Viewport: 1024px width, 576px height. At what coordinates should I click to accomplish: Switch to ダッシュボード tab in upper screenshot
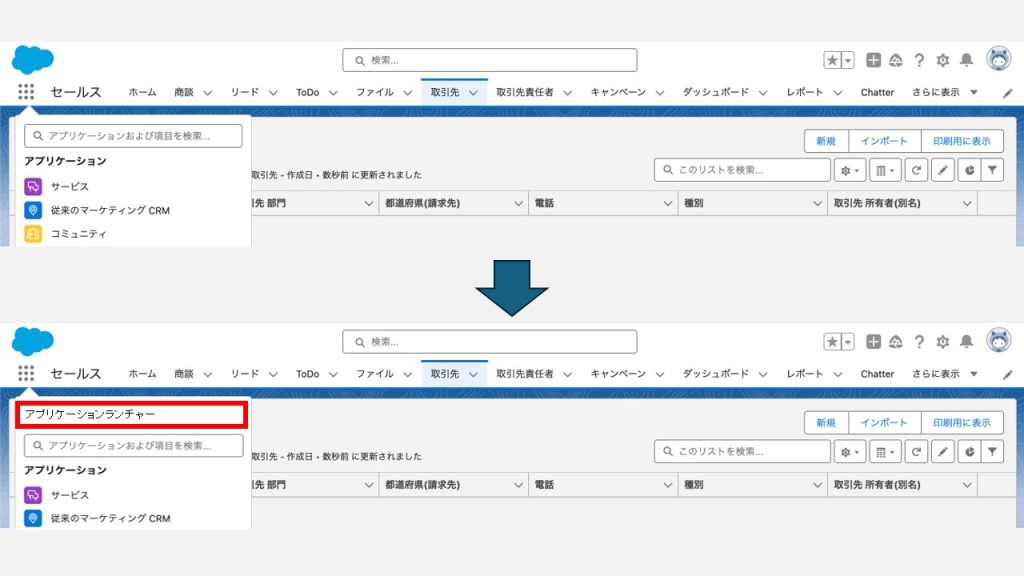(715, 92)
